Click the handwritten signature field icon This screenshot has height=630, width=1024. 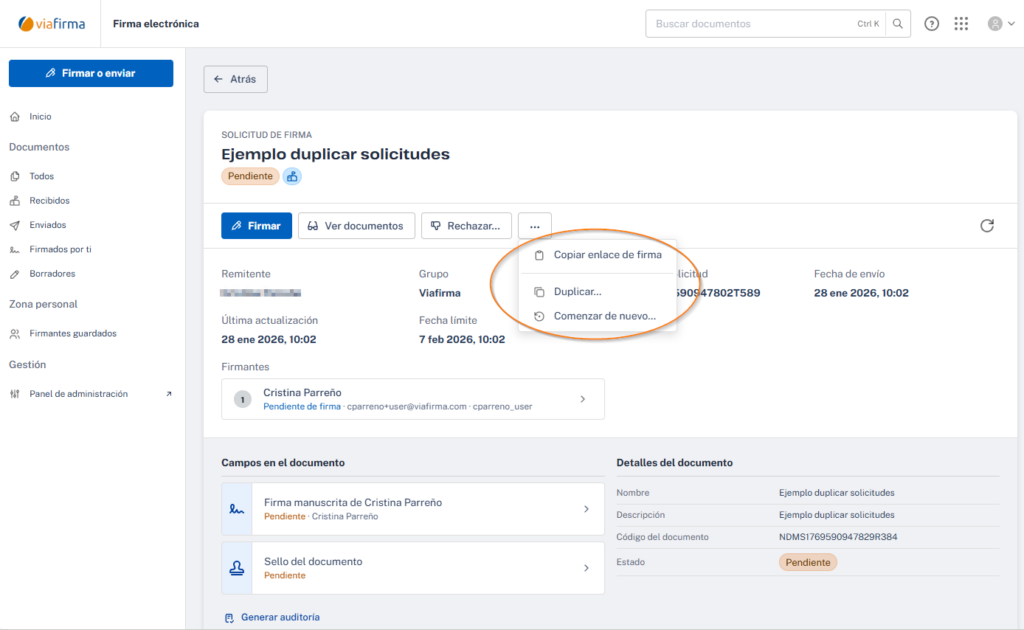[237, 509]
